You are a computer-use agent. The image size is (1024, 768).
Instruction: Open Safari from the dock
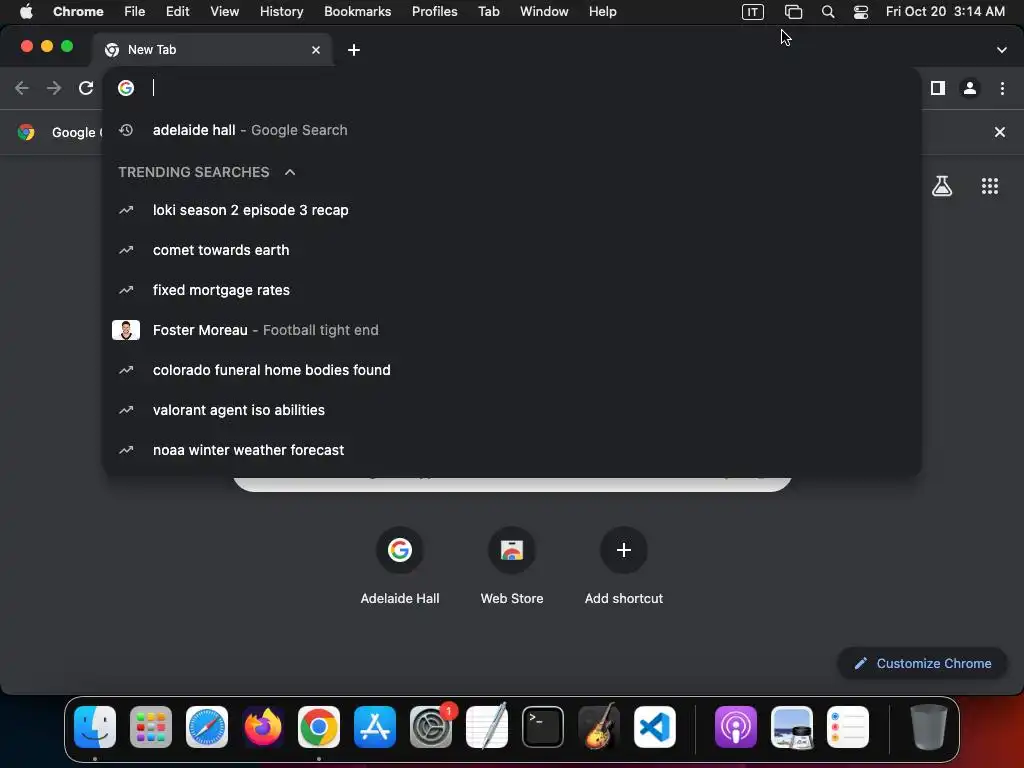pyautogui.click(x=207, y=727)
